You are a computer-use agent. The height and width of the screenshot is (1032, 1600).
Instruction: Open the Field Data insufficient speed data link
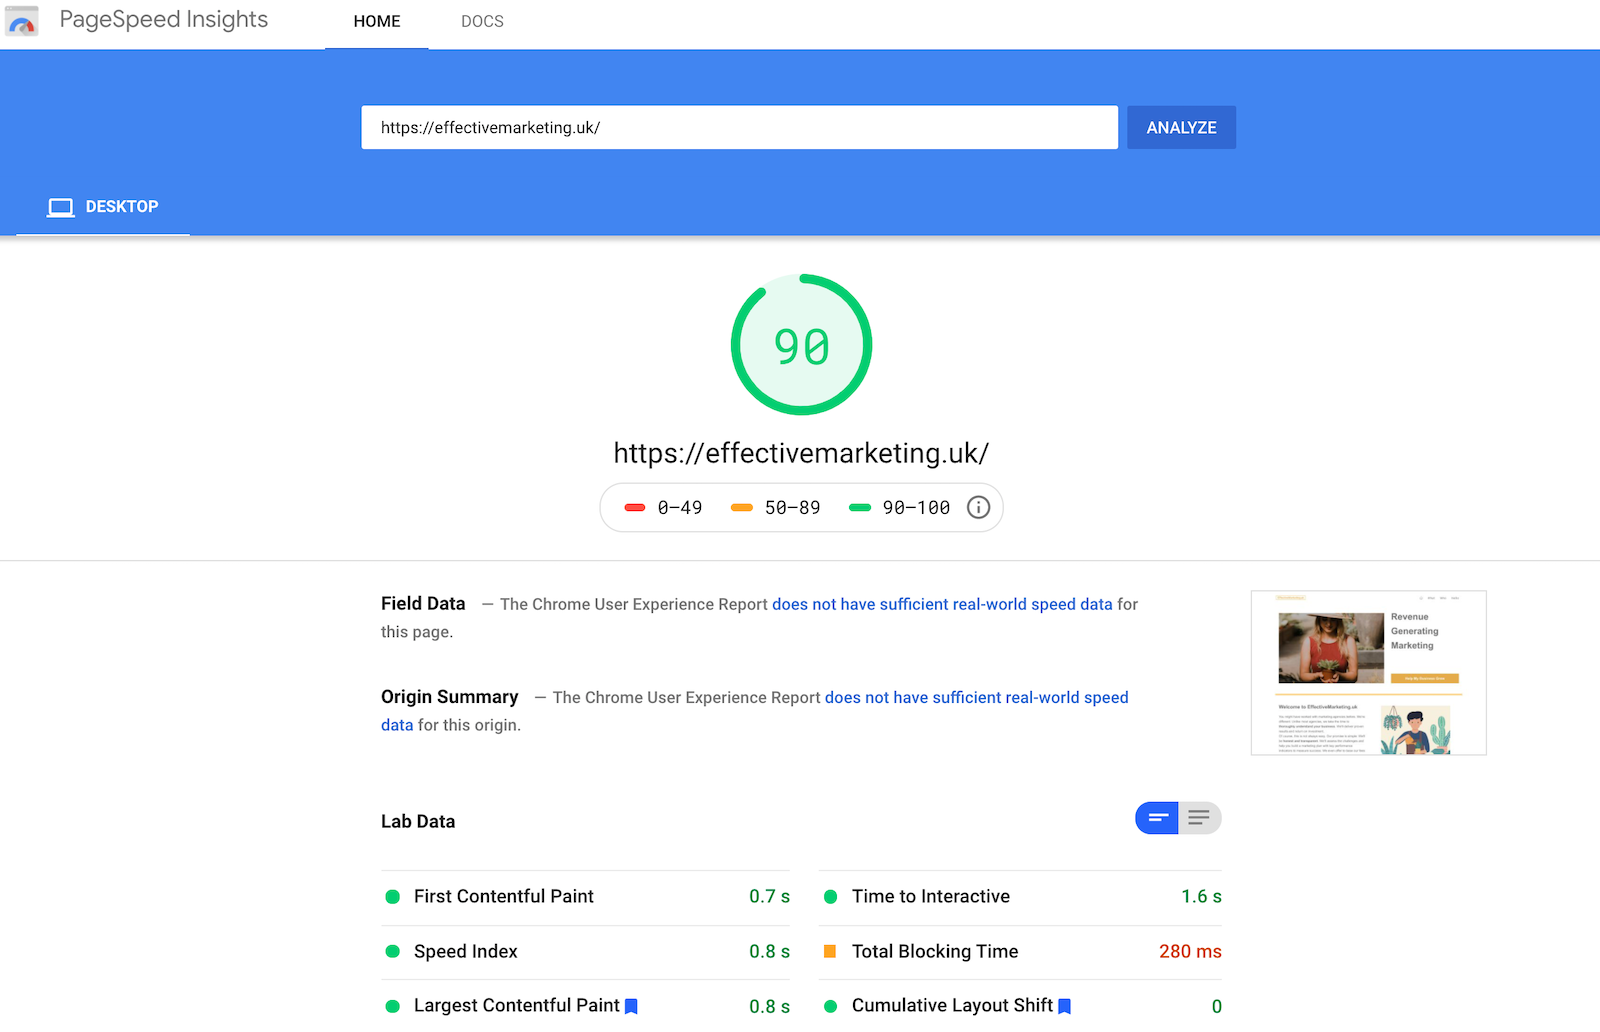click(x=942, y=604)
